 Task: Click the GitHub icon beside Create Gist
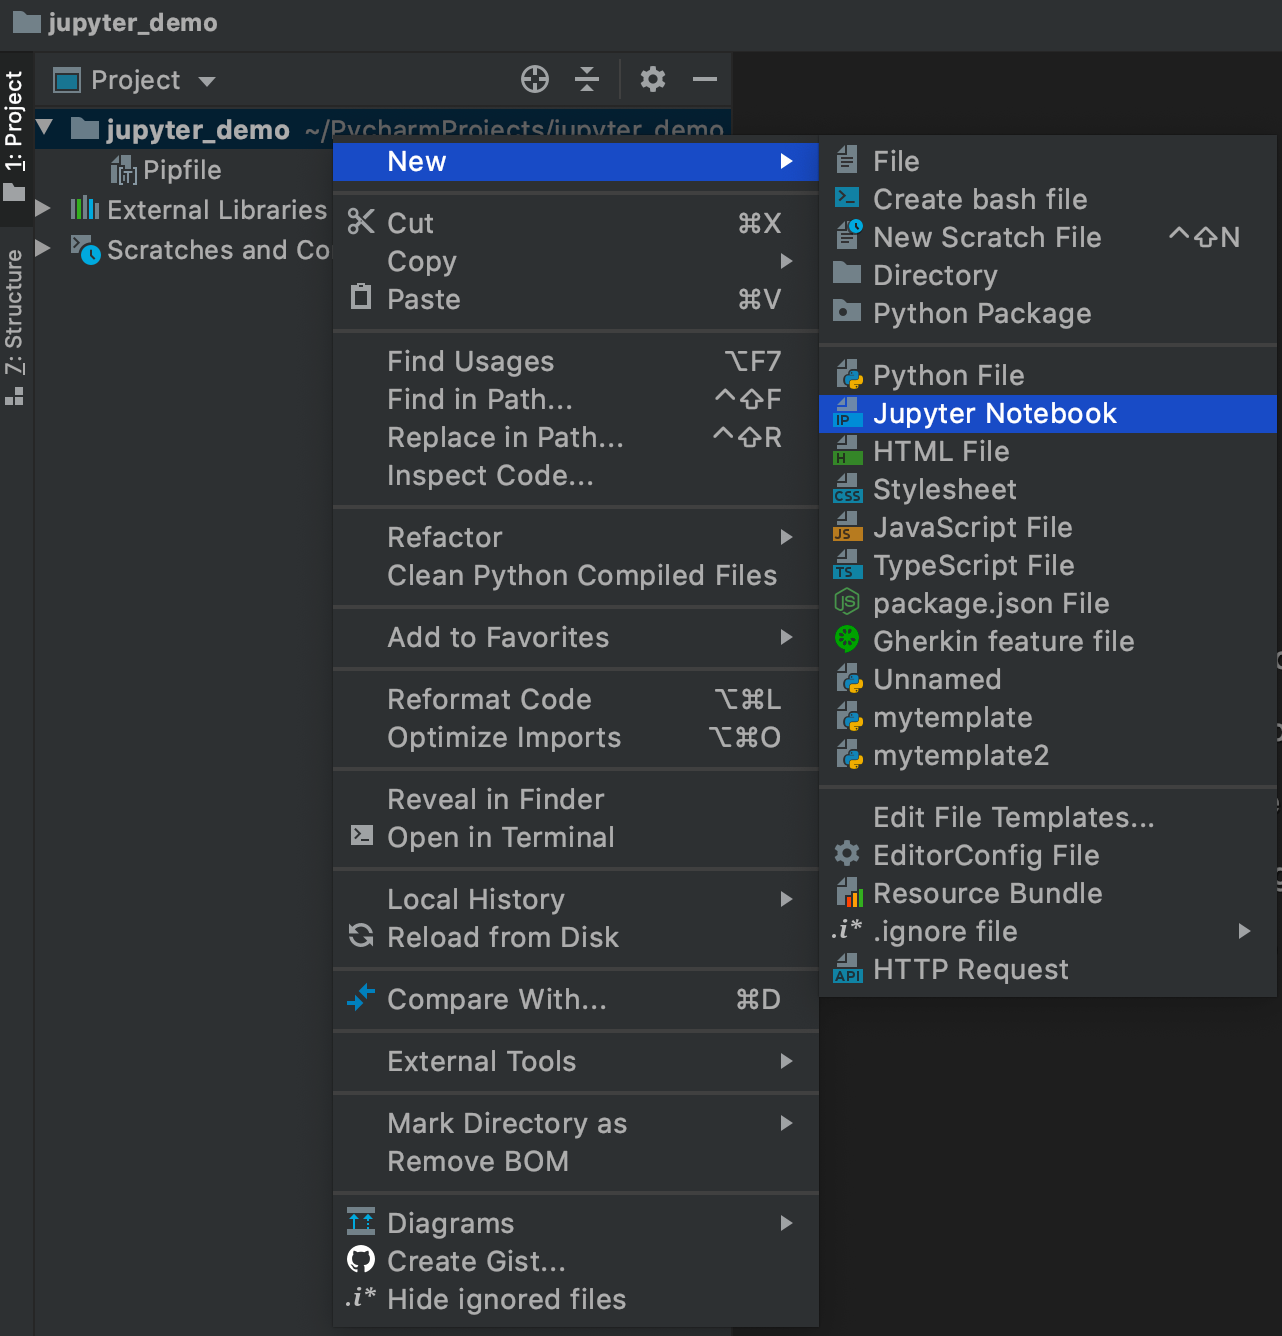(x=361, y=1259)
